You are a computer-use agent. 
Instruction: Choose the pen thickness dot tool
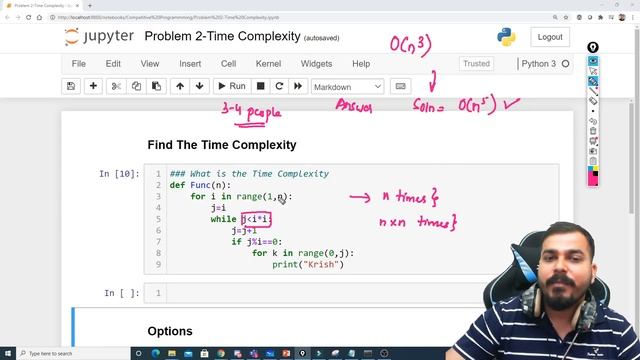[593, 111]
